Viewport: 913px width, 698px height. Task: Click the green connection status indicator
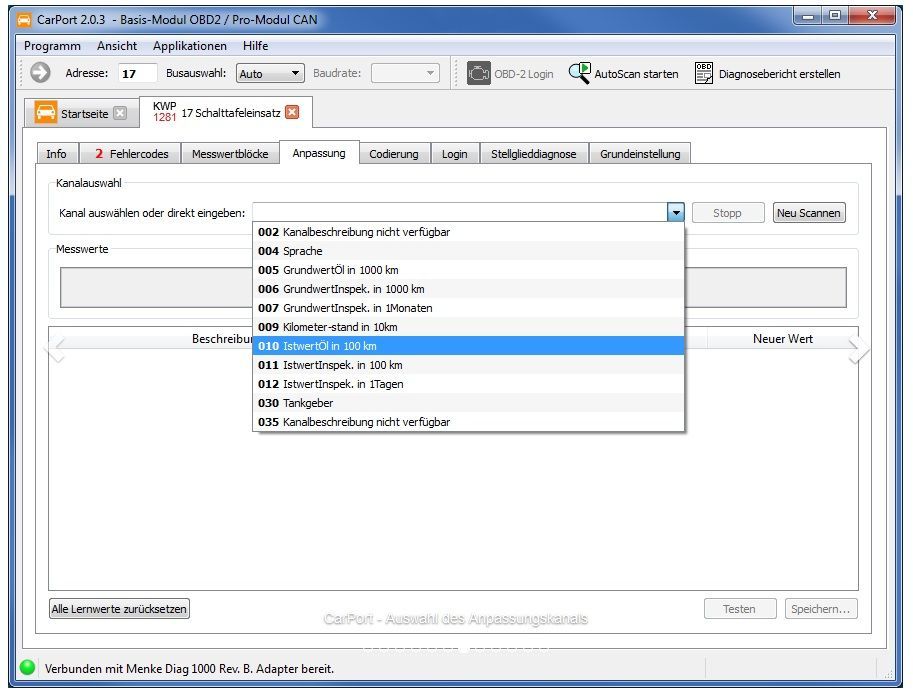(x=28, y=667)
